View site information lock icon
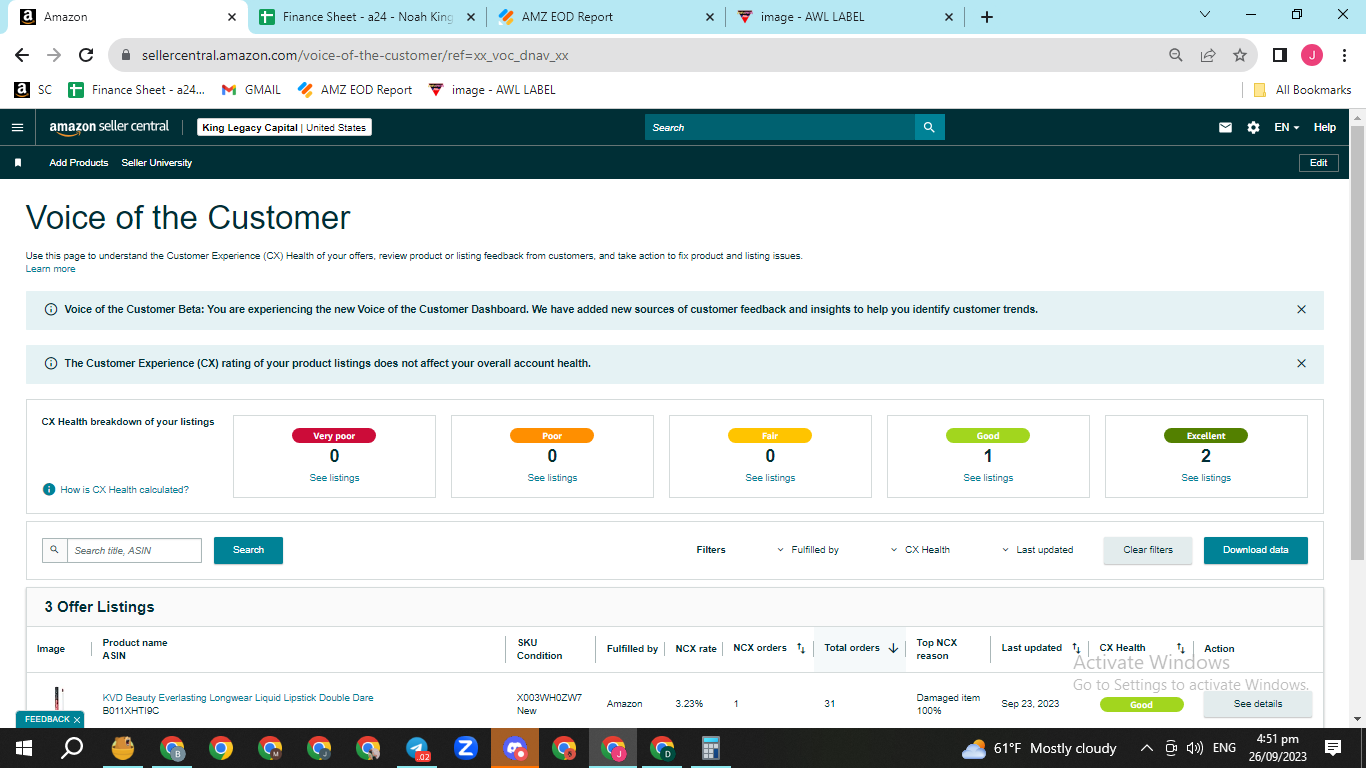Viewport: 1366px width, 768px height. click(x=126, y=56)
